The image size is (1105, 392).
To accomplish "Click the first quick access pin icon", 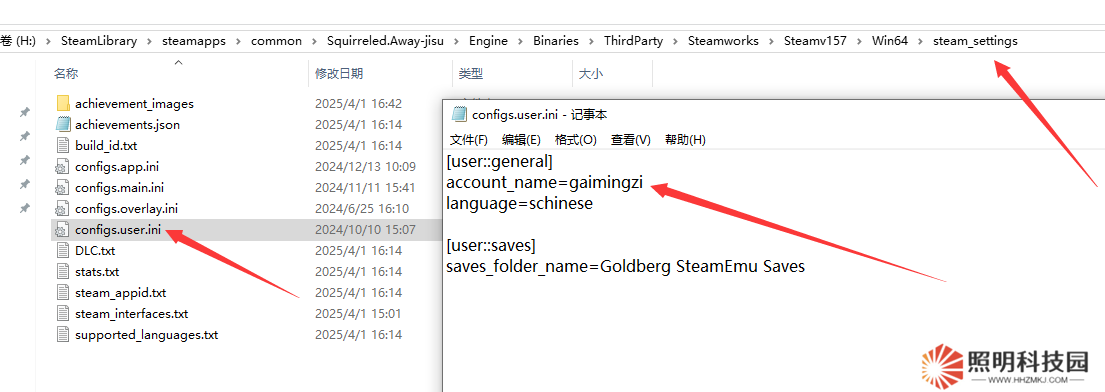I will [x=25, y=112].
